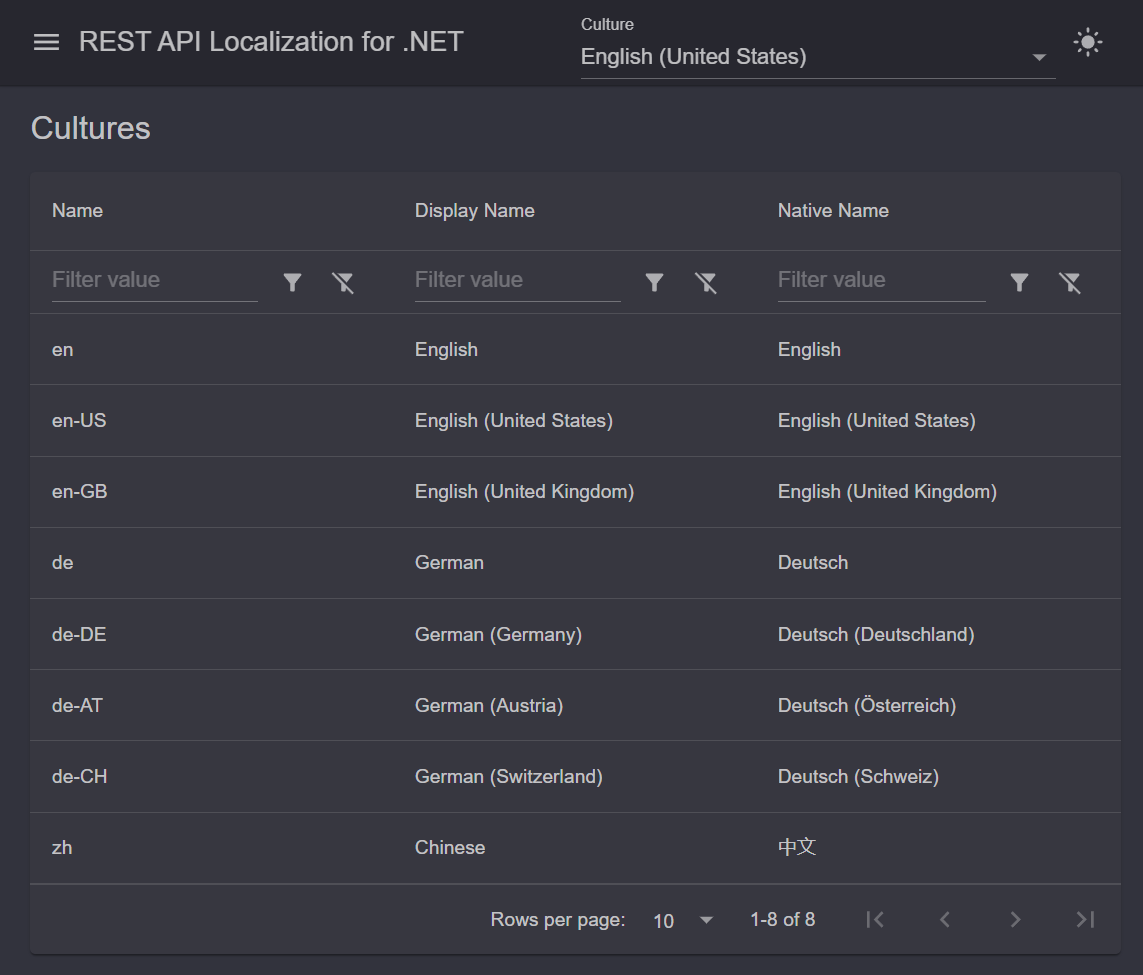Focus the Name filter value field
Screen dimensions: 1143x975
point(155,281)
